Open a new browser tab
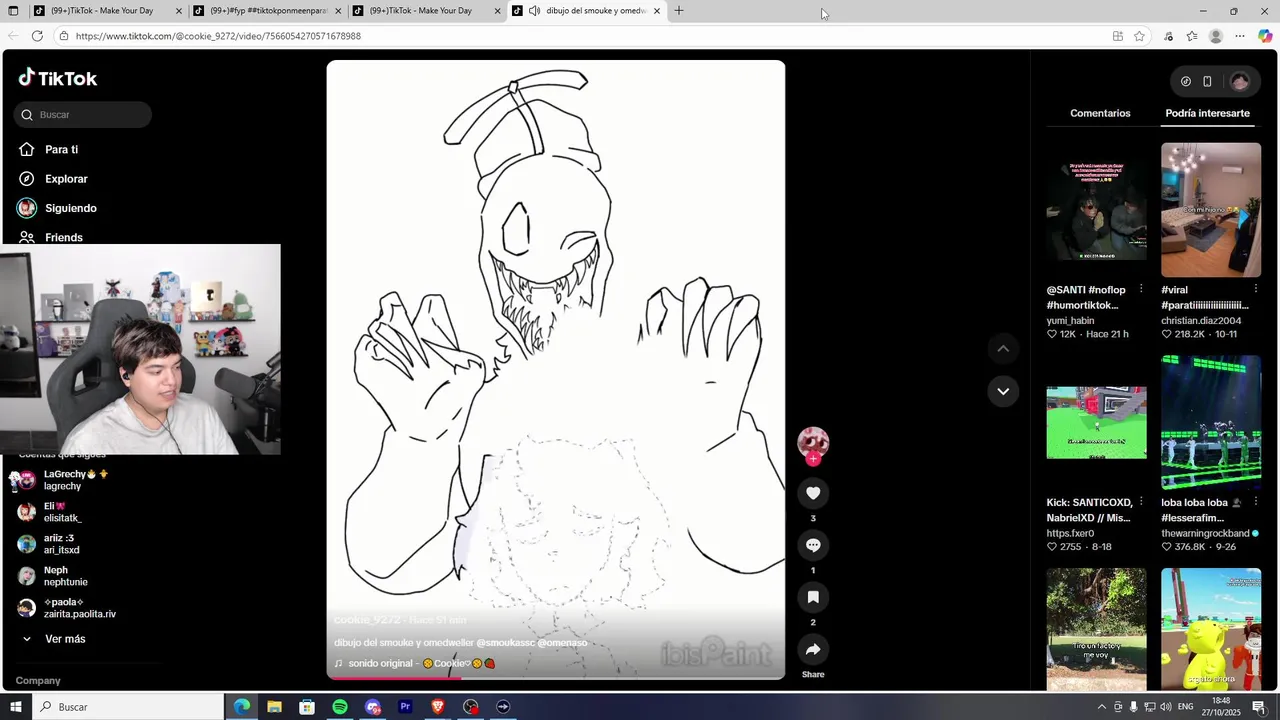This screenshot has height=720, width=1280. point(679,11)
